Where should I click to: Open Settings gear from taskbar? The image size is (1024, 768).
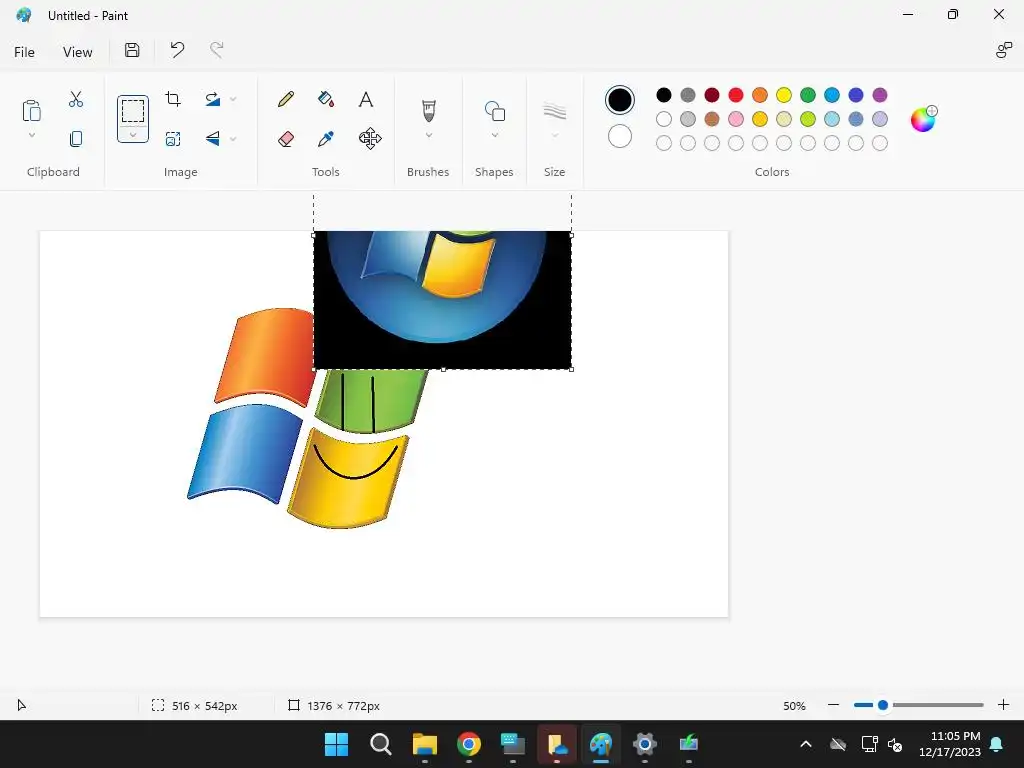click(x=645, y=744)
